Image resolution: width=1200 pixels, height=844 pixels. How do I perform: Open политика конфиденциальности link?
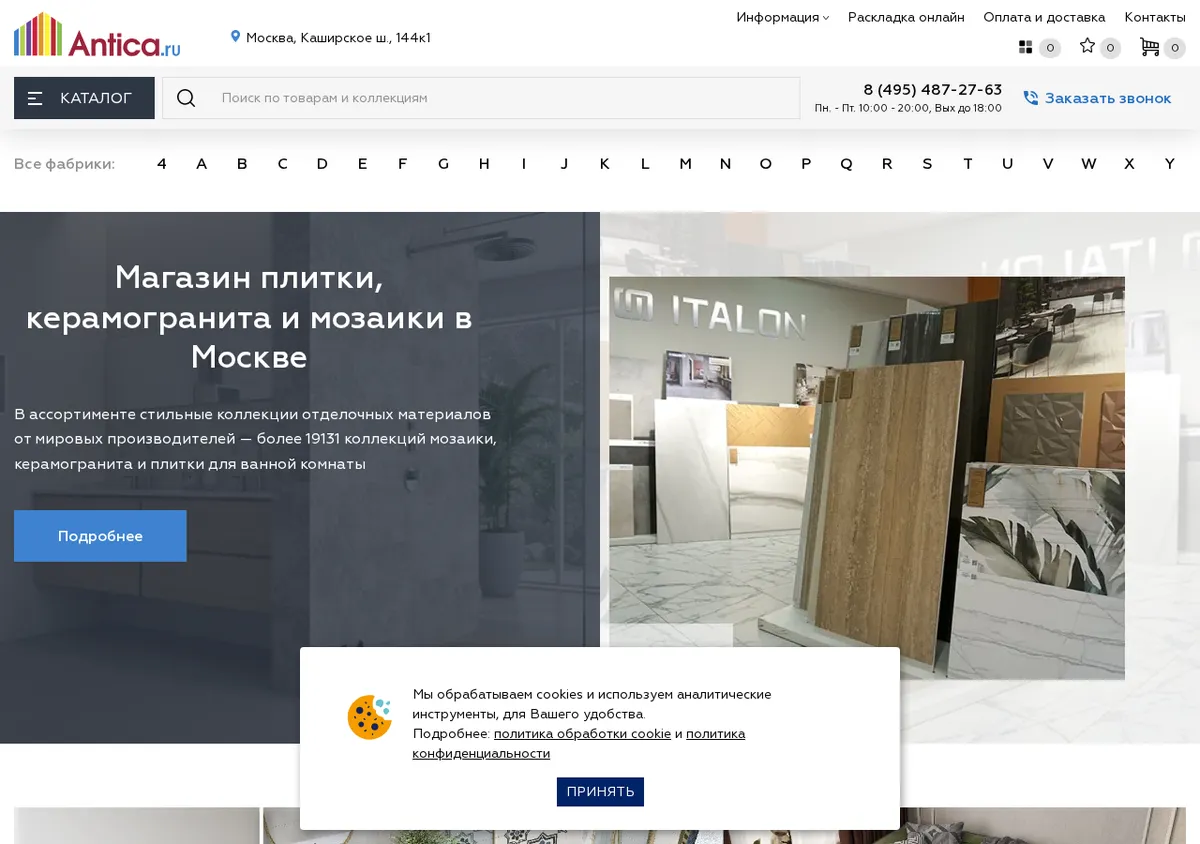click(x=579, y=744)
